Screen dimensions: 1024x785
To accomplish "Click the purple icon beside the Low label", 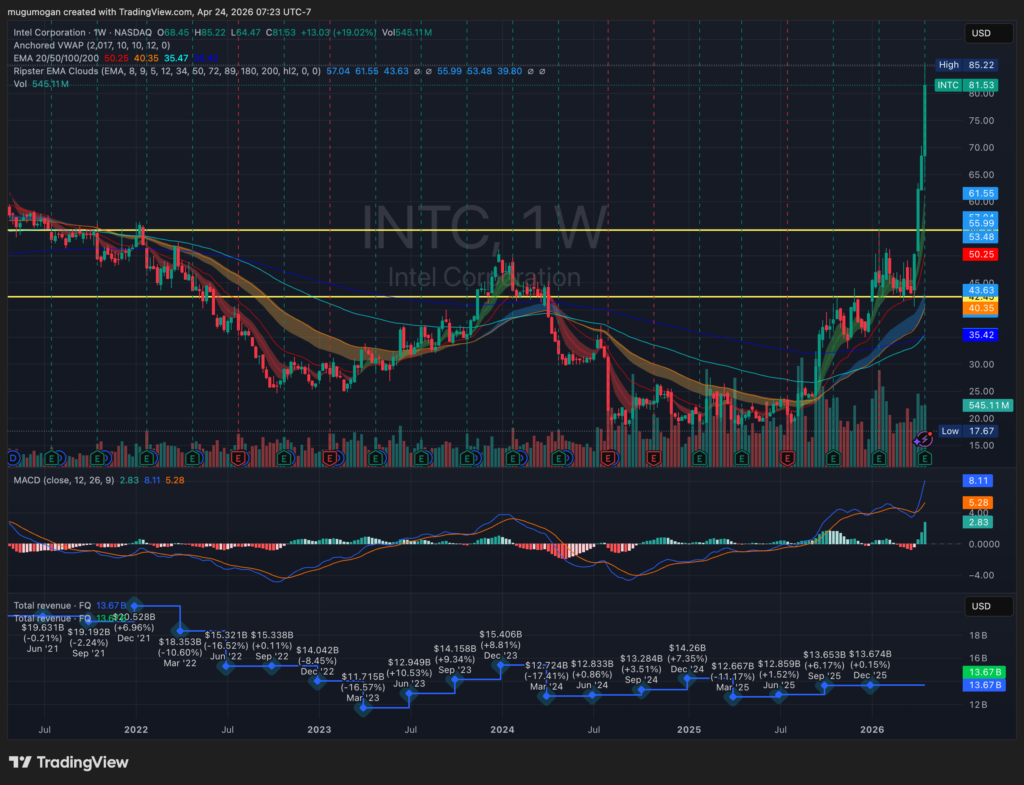I will click(924, 437).
